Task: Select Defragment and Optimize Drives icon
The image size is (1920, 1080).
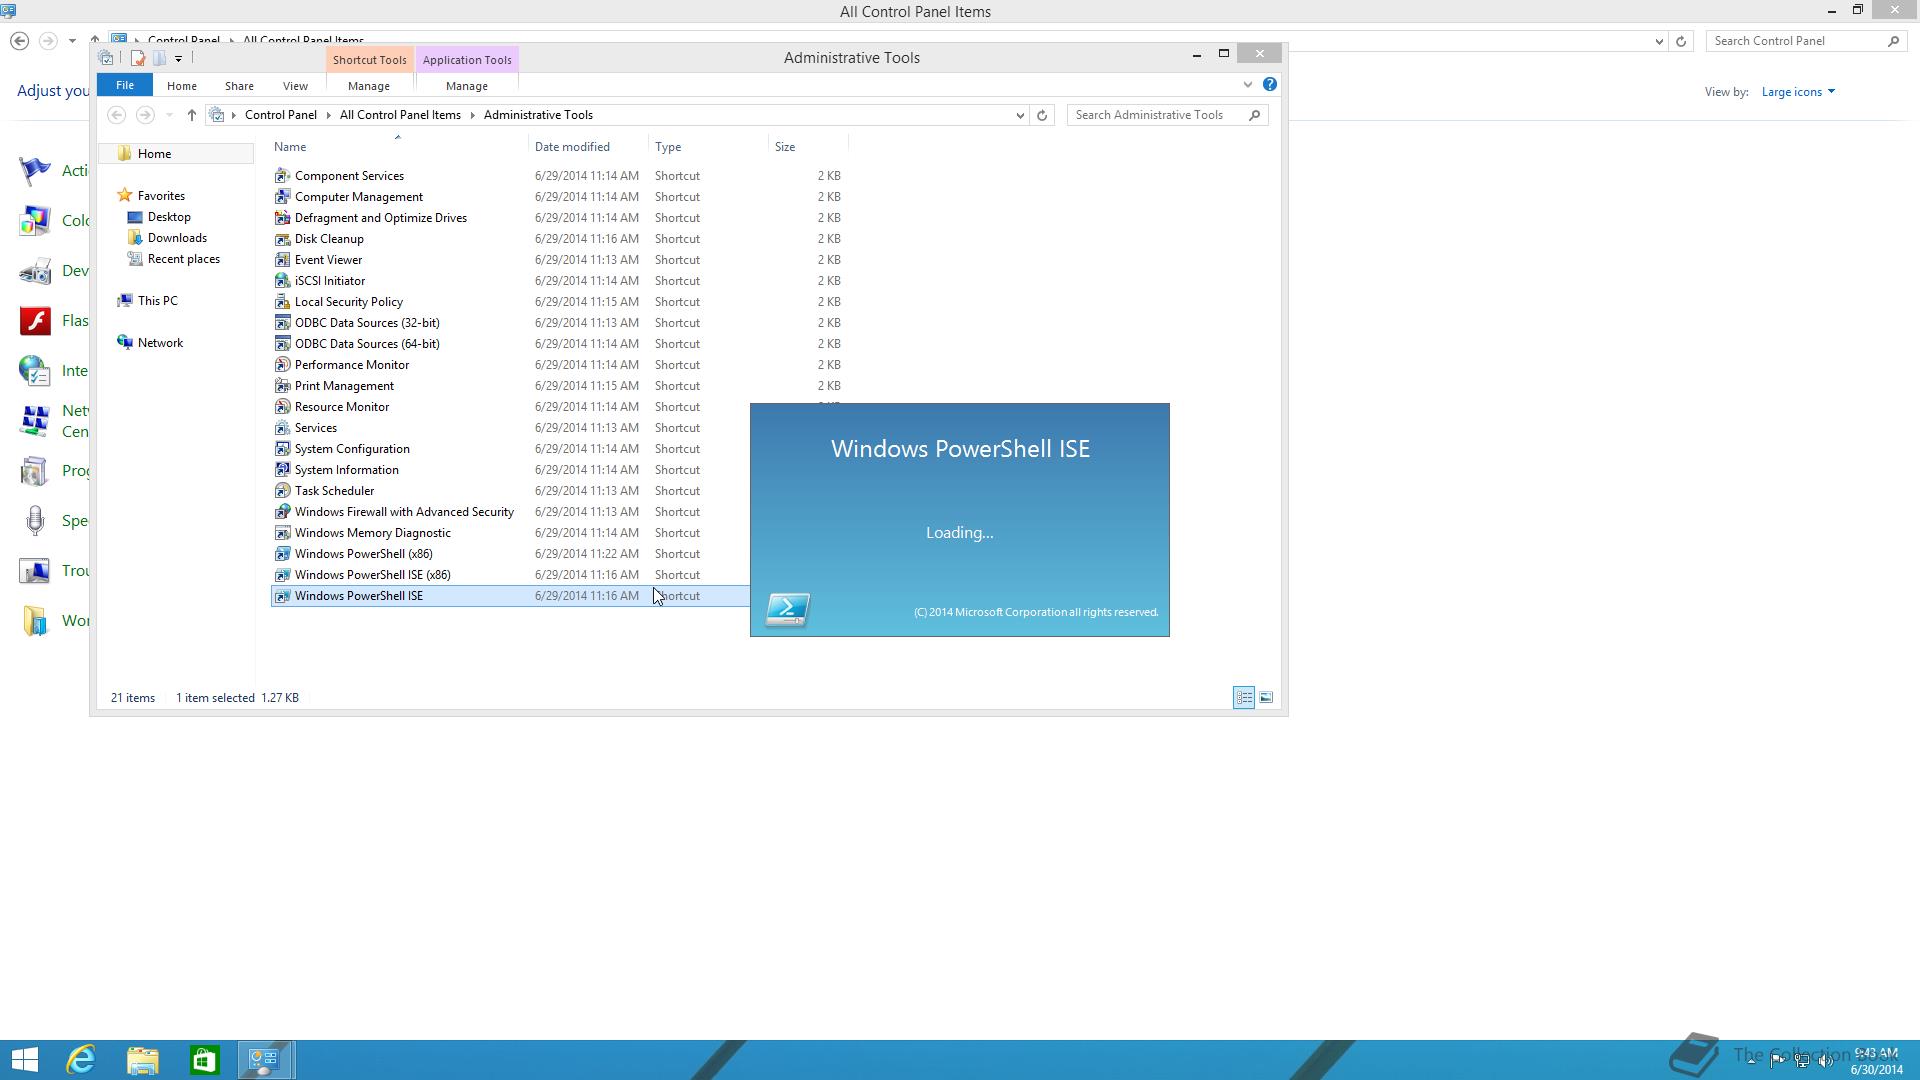Action: tap(282, 218)
